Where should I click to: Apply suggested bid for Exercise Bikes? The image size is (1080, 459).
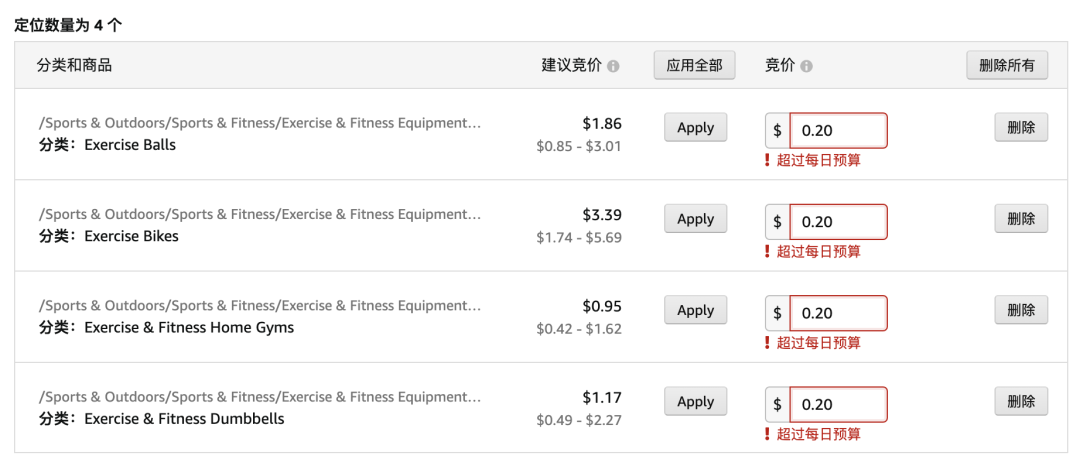point(695,219)
